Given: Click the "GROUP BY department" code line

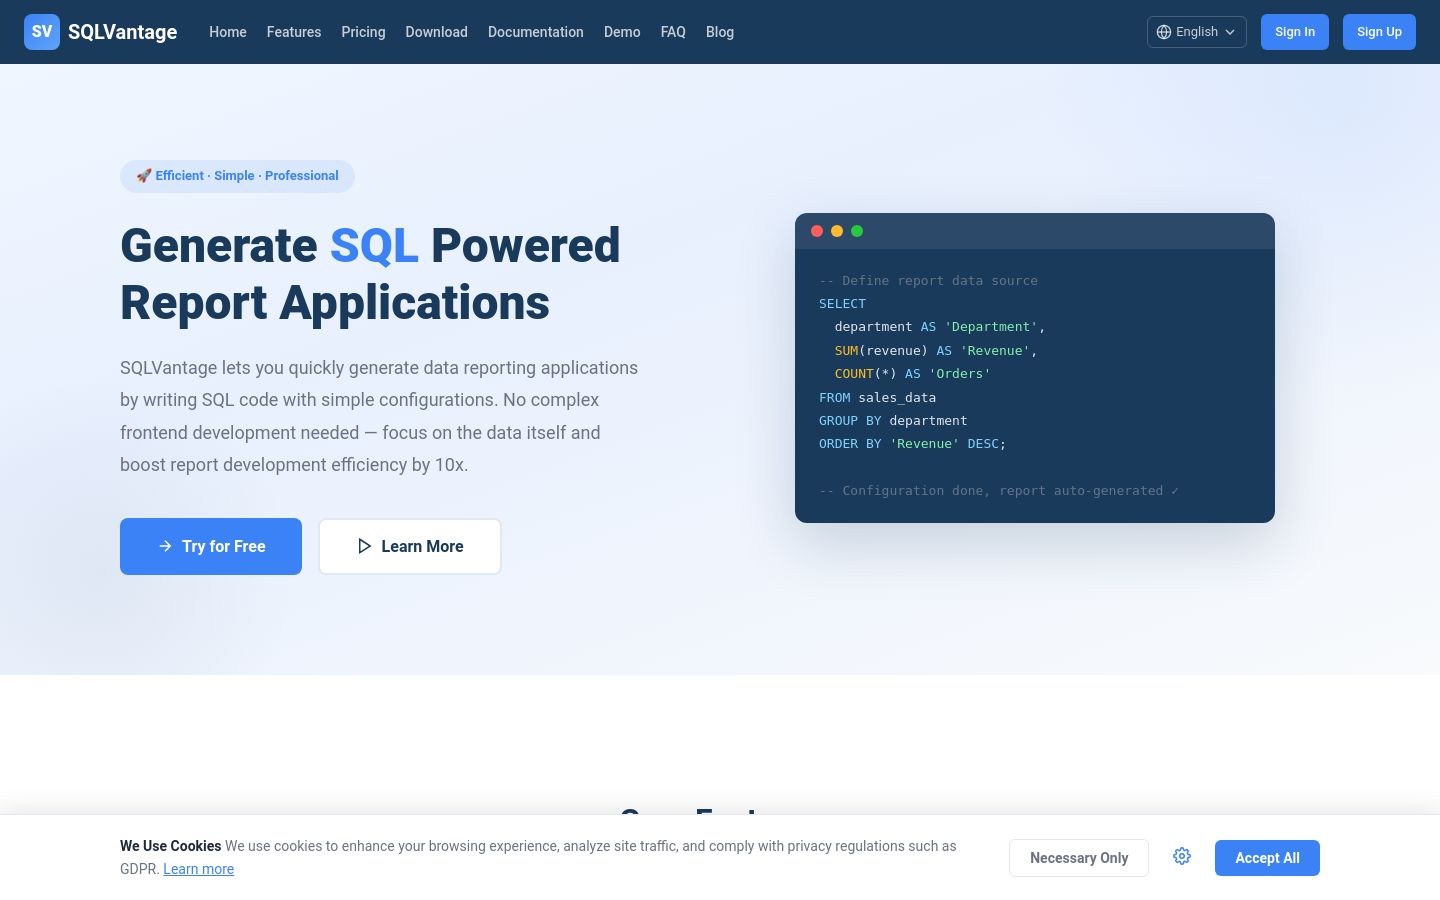Looking at the screenshot, I should click(x=893, y=421).
